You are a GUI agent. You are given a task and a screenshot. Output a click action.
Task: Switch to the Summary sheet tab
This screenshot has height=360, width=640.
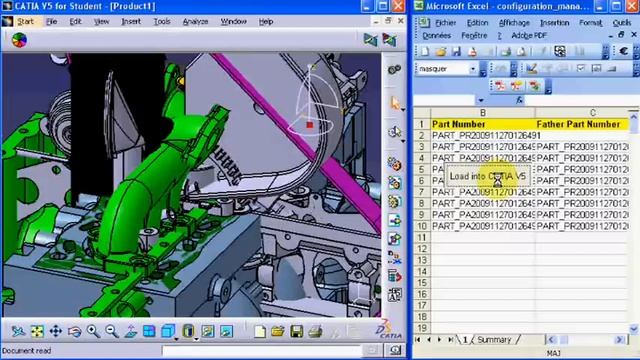click(x=494, y=340)
